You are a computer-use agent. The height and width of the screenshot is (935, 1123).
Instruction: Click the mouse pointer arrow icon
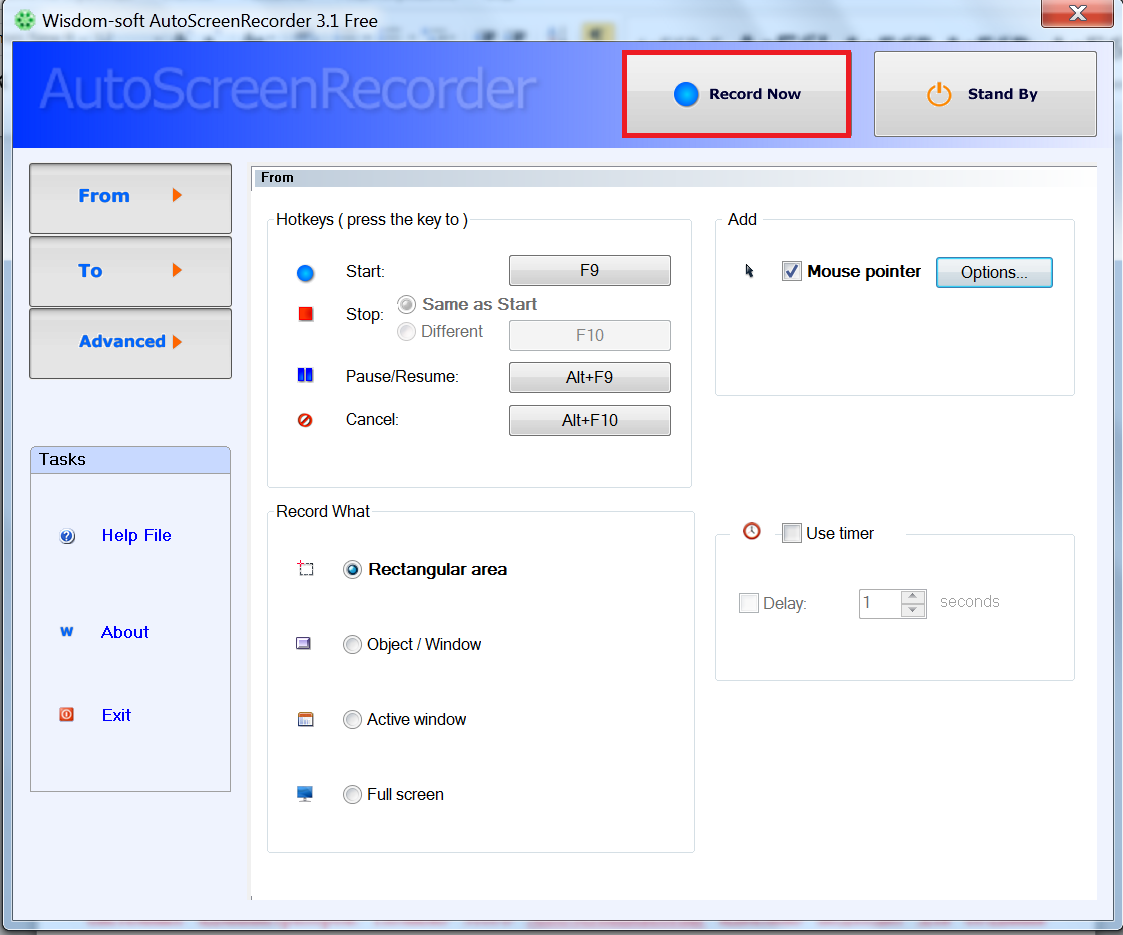coord(749,271)
